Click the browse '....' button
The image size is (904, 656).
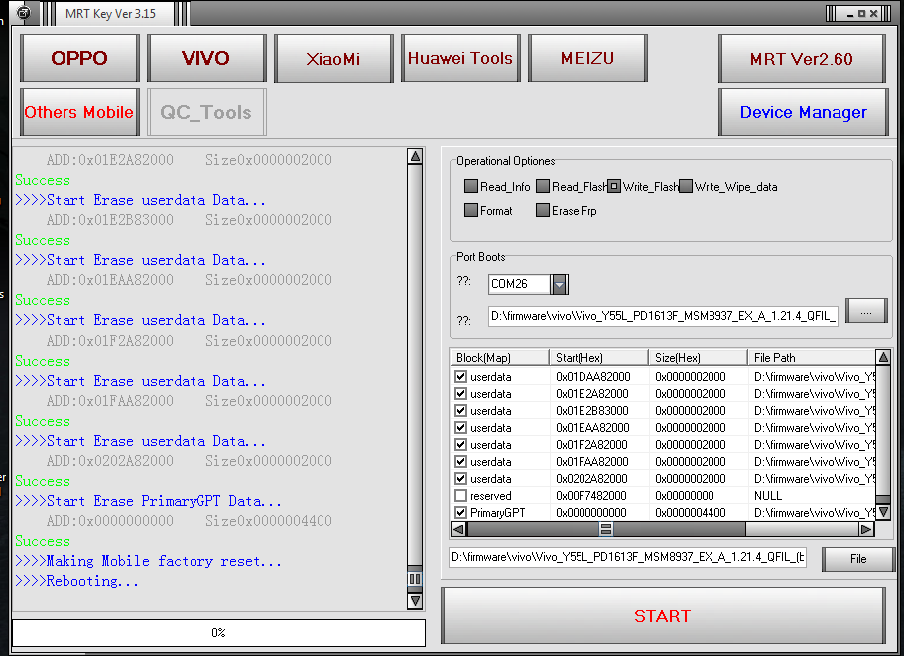865,311
